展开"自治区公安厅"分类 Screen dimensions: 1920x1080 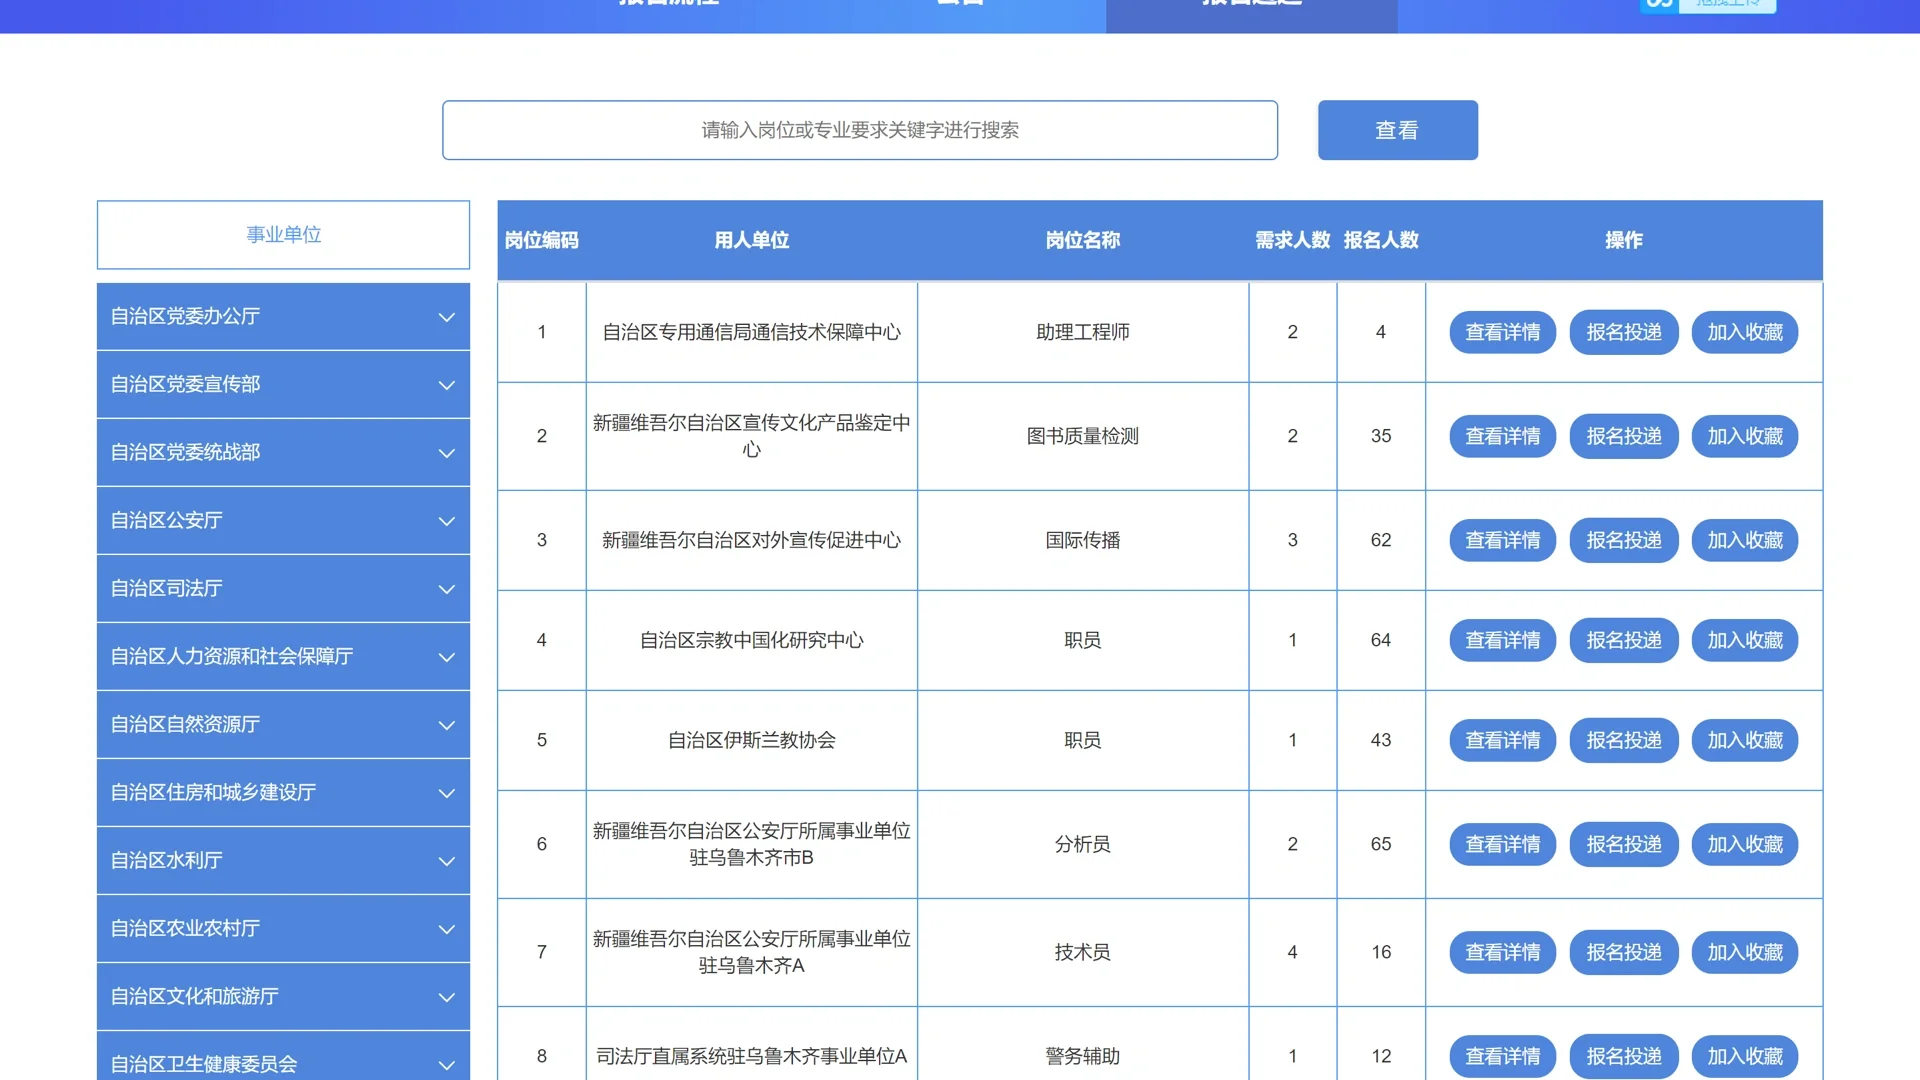click(283, 520)
